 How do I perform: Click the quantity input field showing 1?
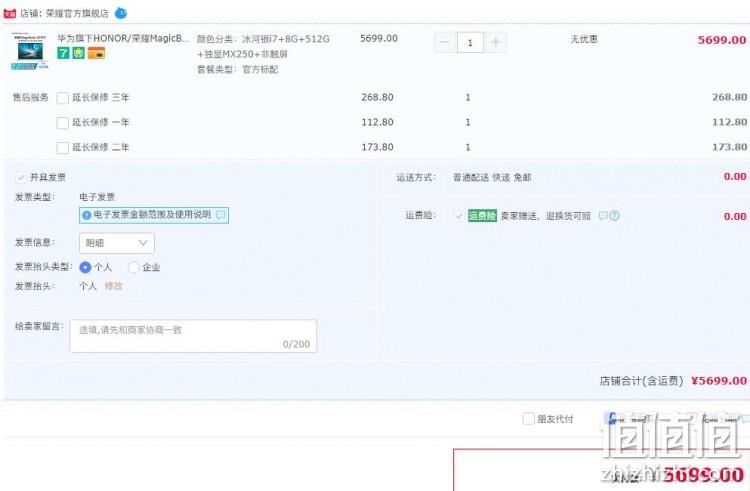click(470, 43)
